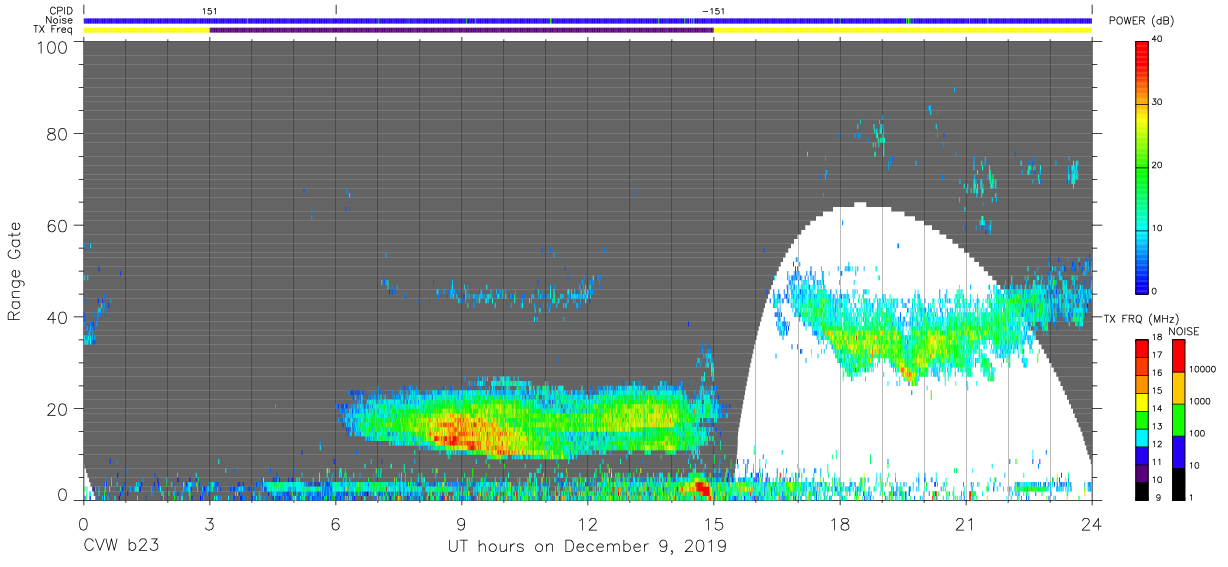The width and height of the screenshot is (1228, 567).
Task: Click the CVW b23 radar label
Action: pyautogui.click(x=120, y=547)
